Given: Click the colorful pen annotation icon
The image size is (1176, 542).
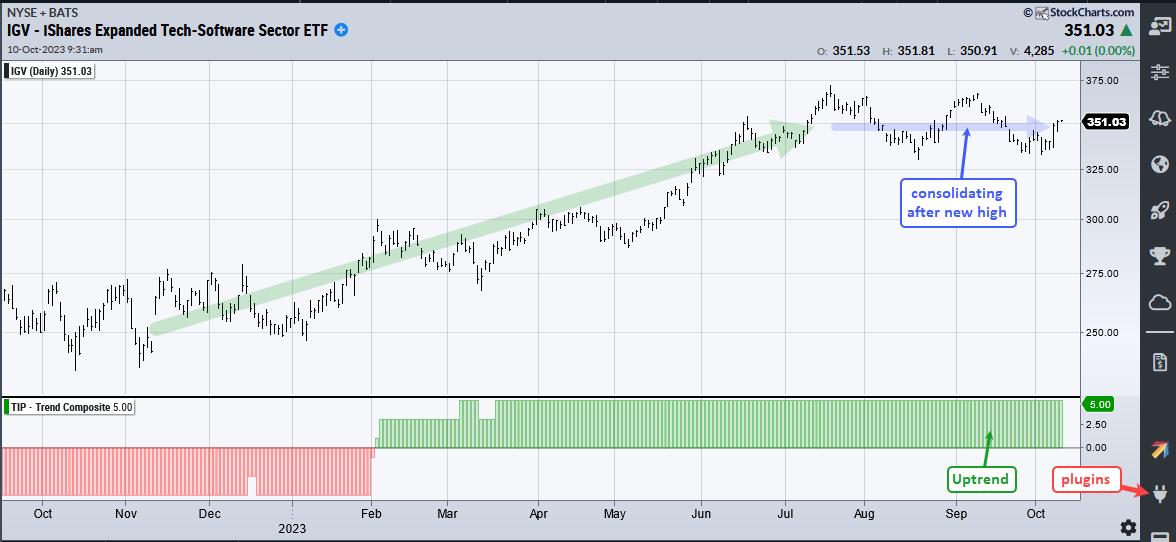Looking at the screenshot, I should point(1160,450).
